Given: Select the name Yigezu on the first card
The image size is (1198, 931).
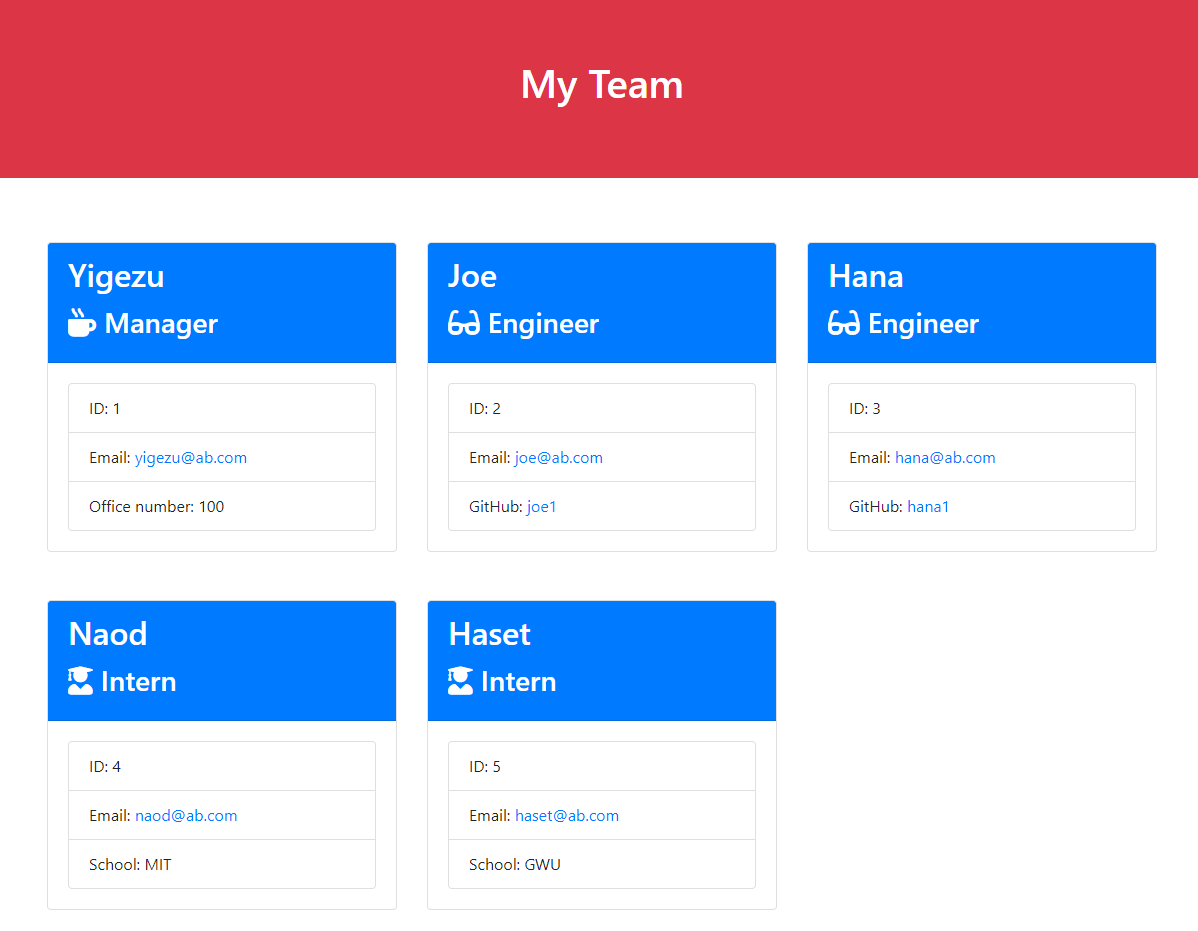Looking at the screenshot, I should (115, 276).
